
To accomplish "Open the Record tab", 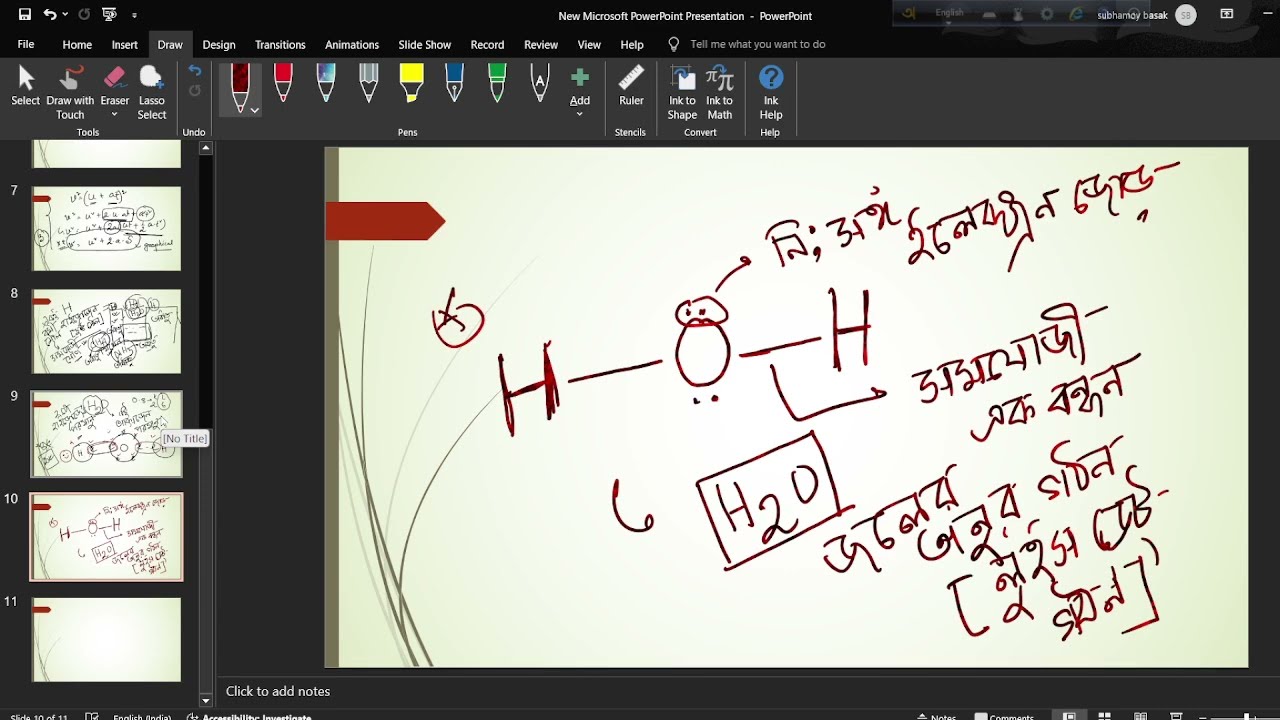I will [x=487, y=44].
